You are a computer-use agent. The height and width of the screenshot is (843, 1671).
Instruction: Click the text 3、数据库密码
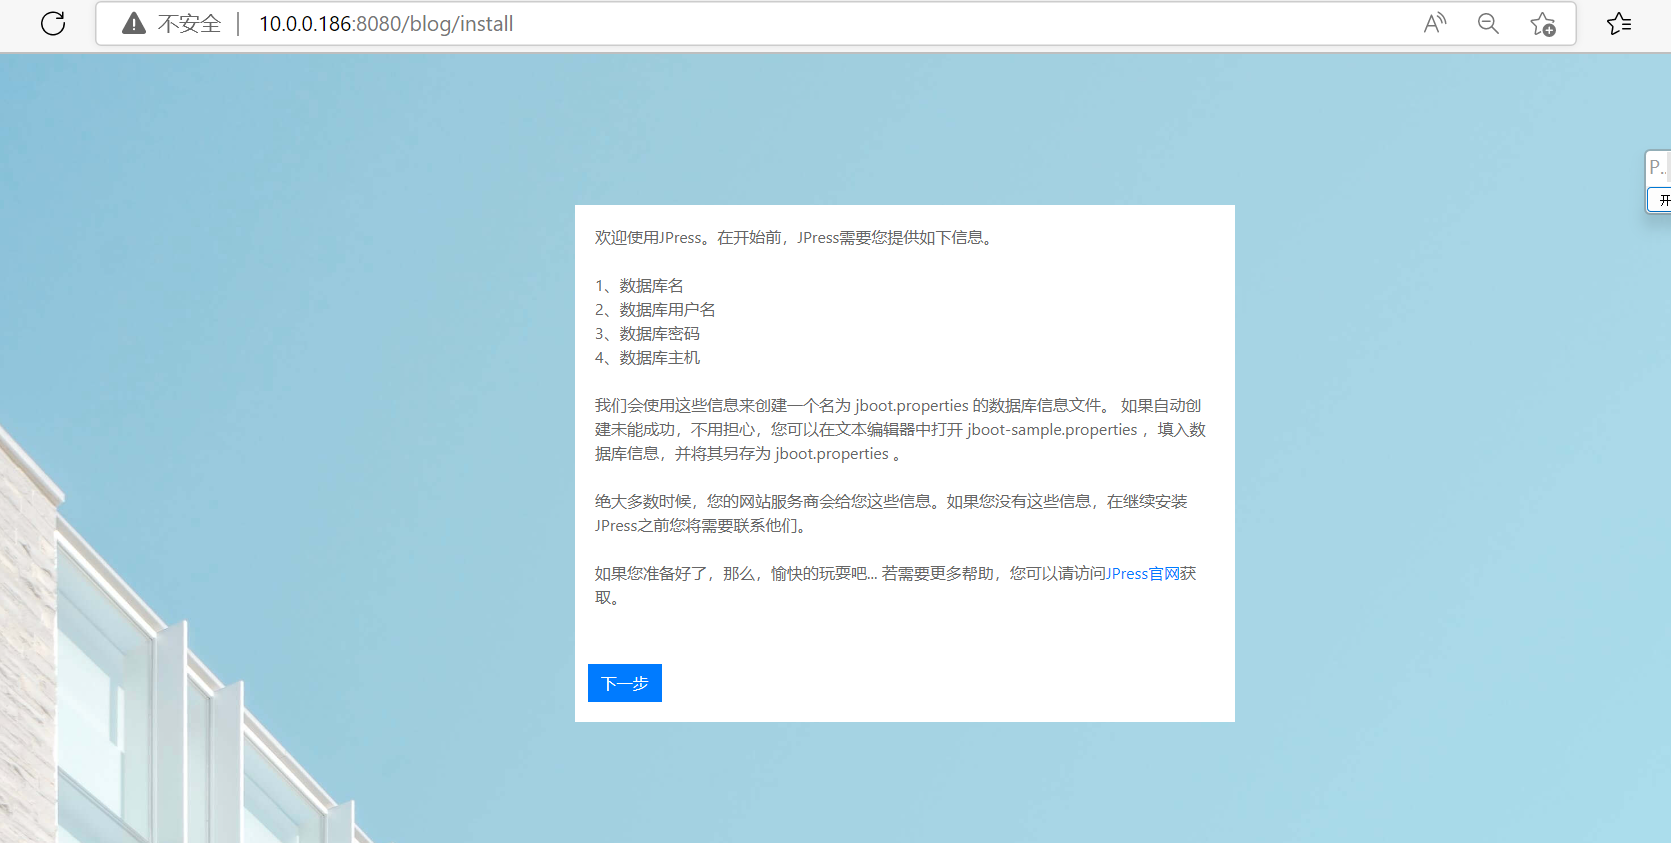(647, 334)
